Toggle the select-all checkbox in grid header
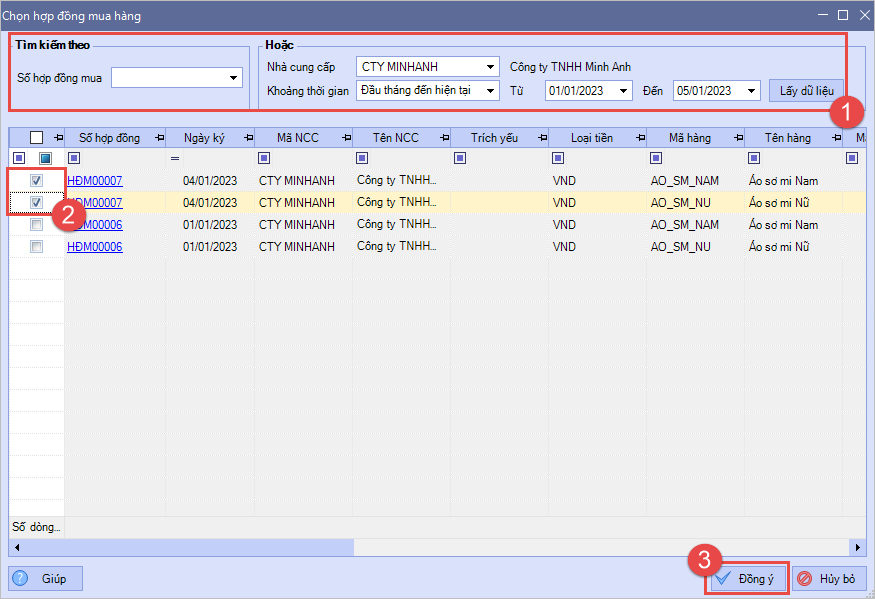The image size is (875, 599). [x=37, y=138]
